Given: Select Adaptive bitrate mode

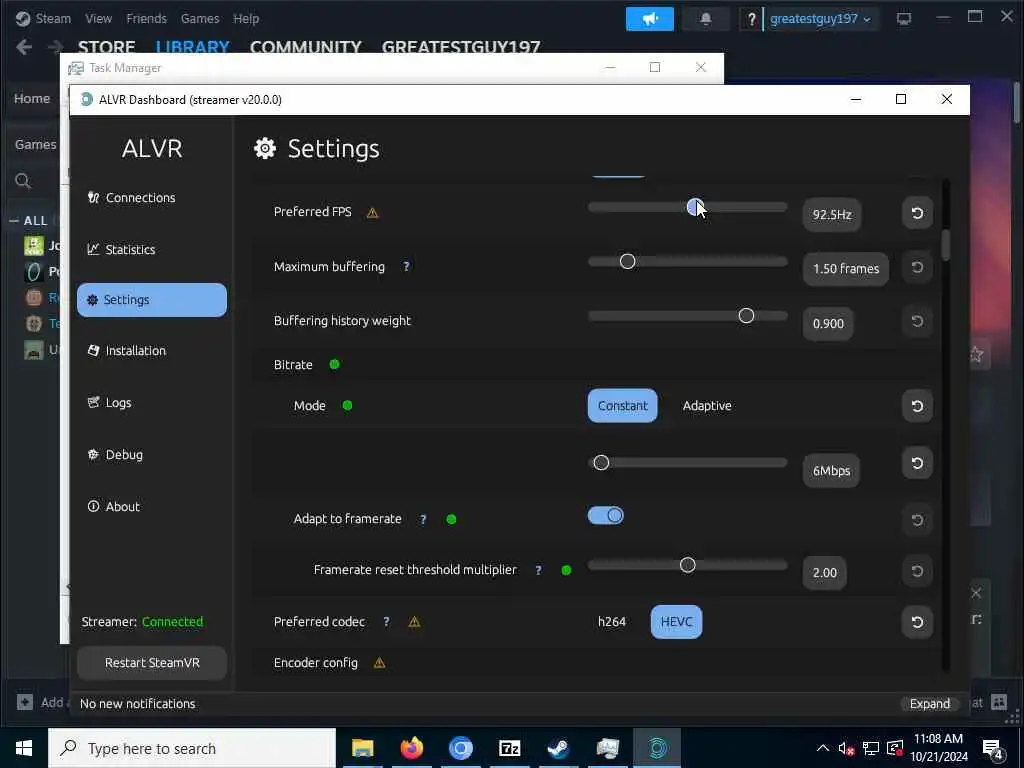Looking at the screenshot, I should 707,406.
